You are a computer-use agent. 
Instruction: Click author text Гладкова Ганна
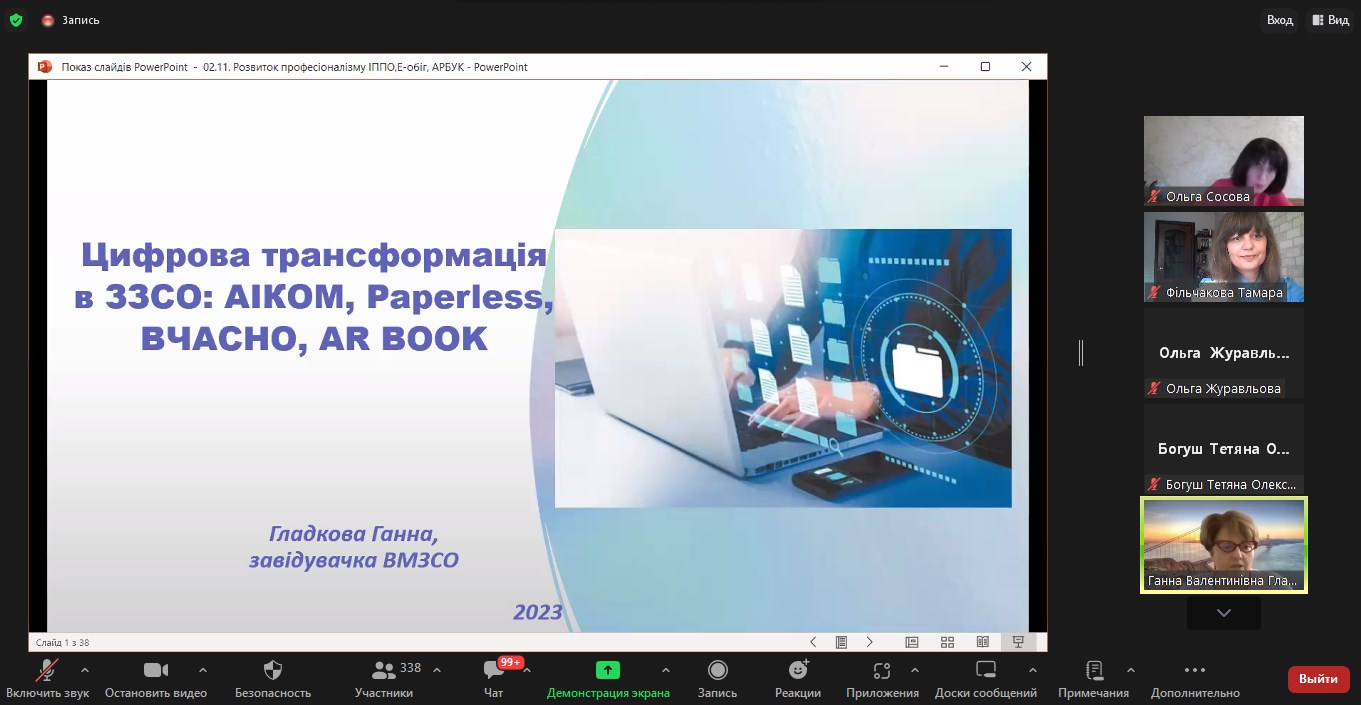[x=353, y=533]
